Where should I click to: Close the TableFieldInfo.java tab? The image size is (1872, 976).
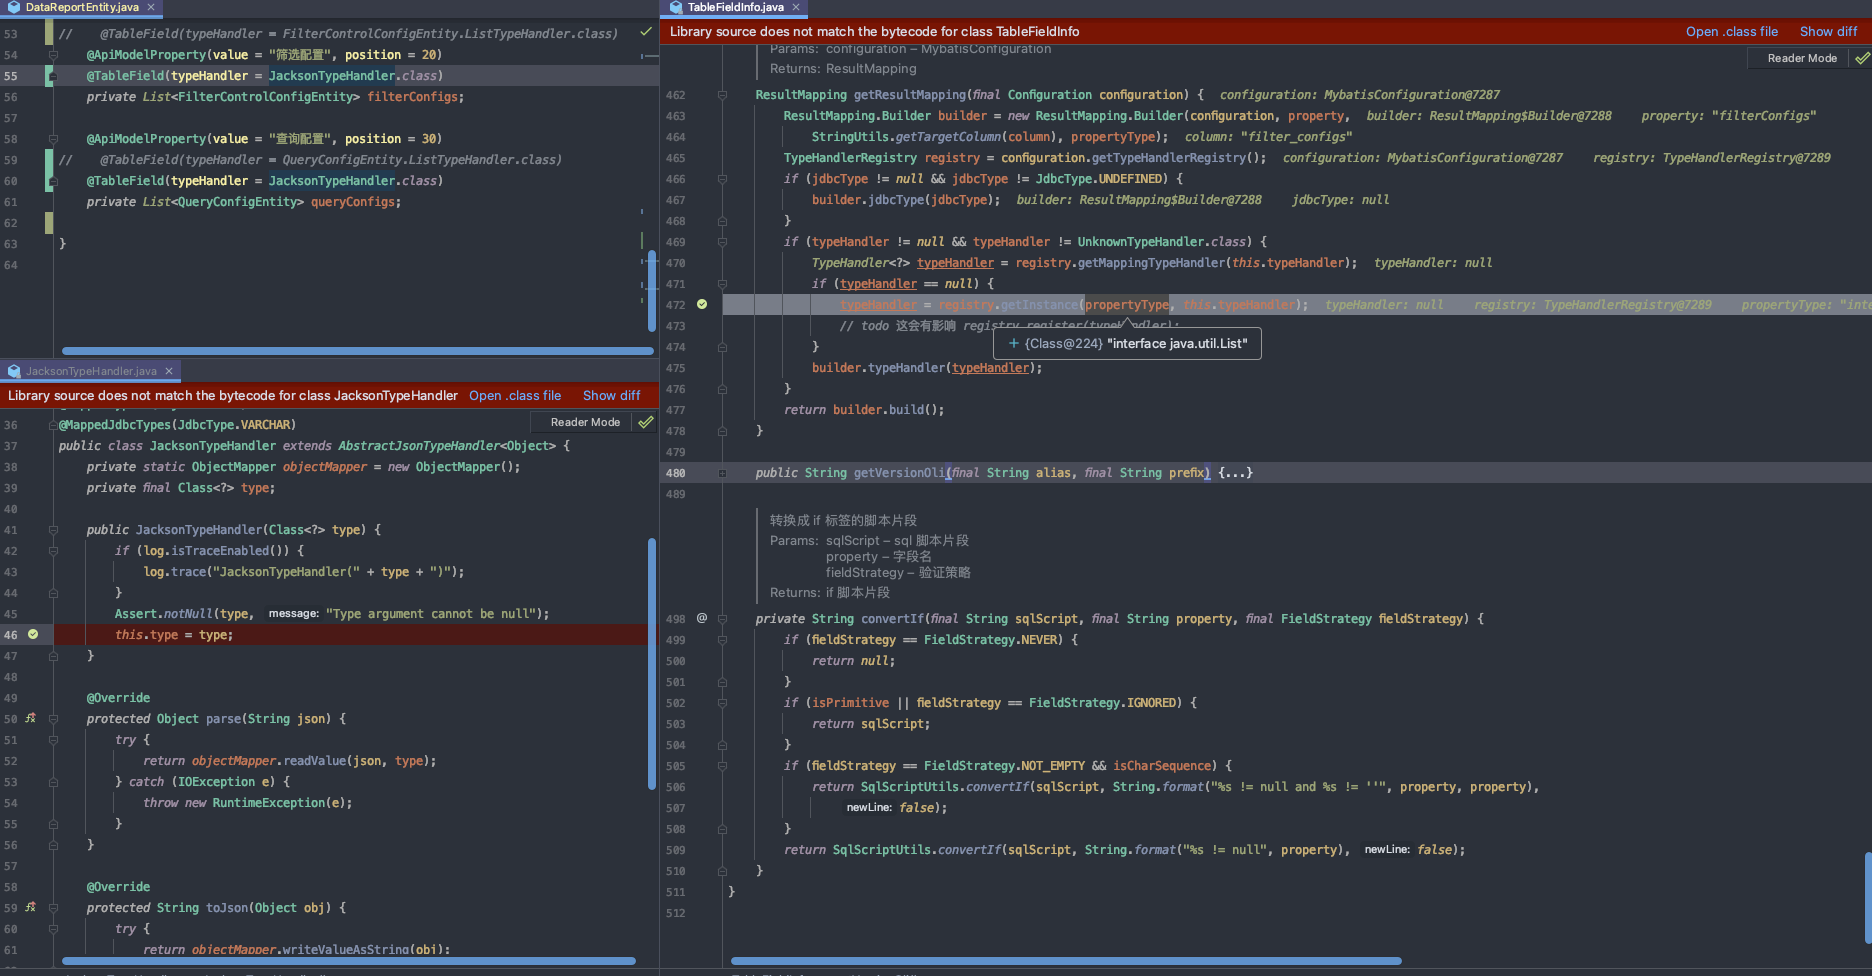pos(796,7)
